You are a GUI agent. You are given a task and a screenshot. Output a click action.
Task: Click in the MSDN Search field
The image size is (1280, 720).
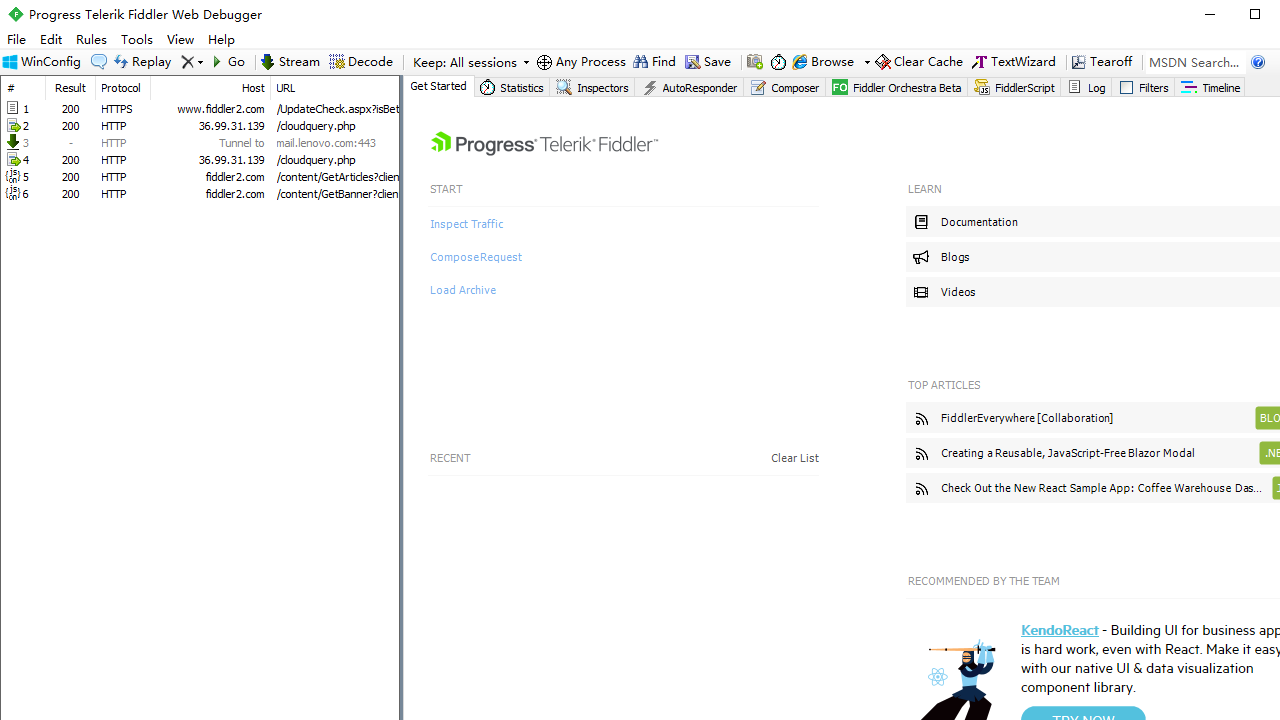[1194, 62]
